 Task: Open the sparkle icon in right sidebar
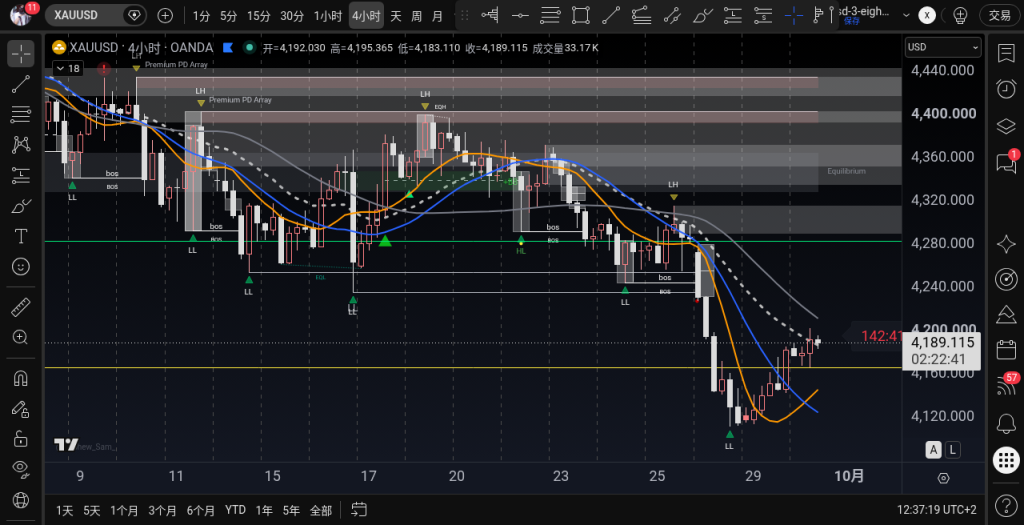pyautogui.click(x=1006, y=245)
